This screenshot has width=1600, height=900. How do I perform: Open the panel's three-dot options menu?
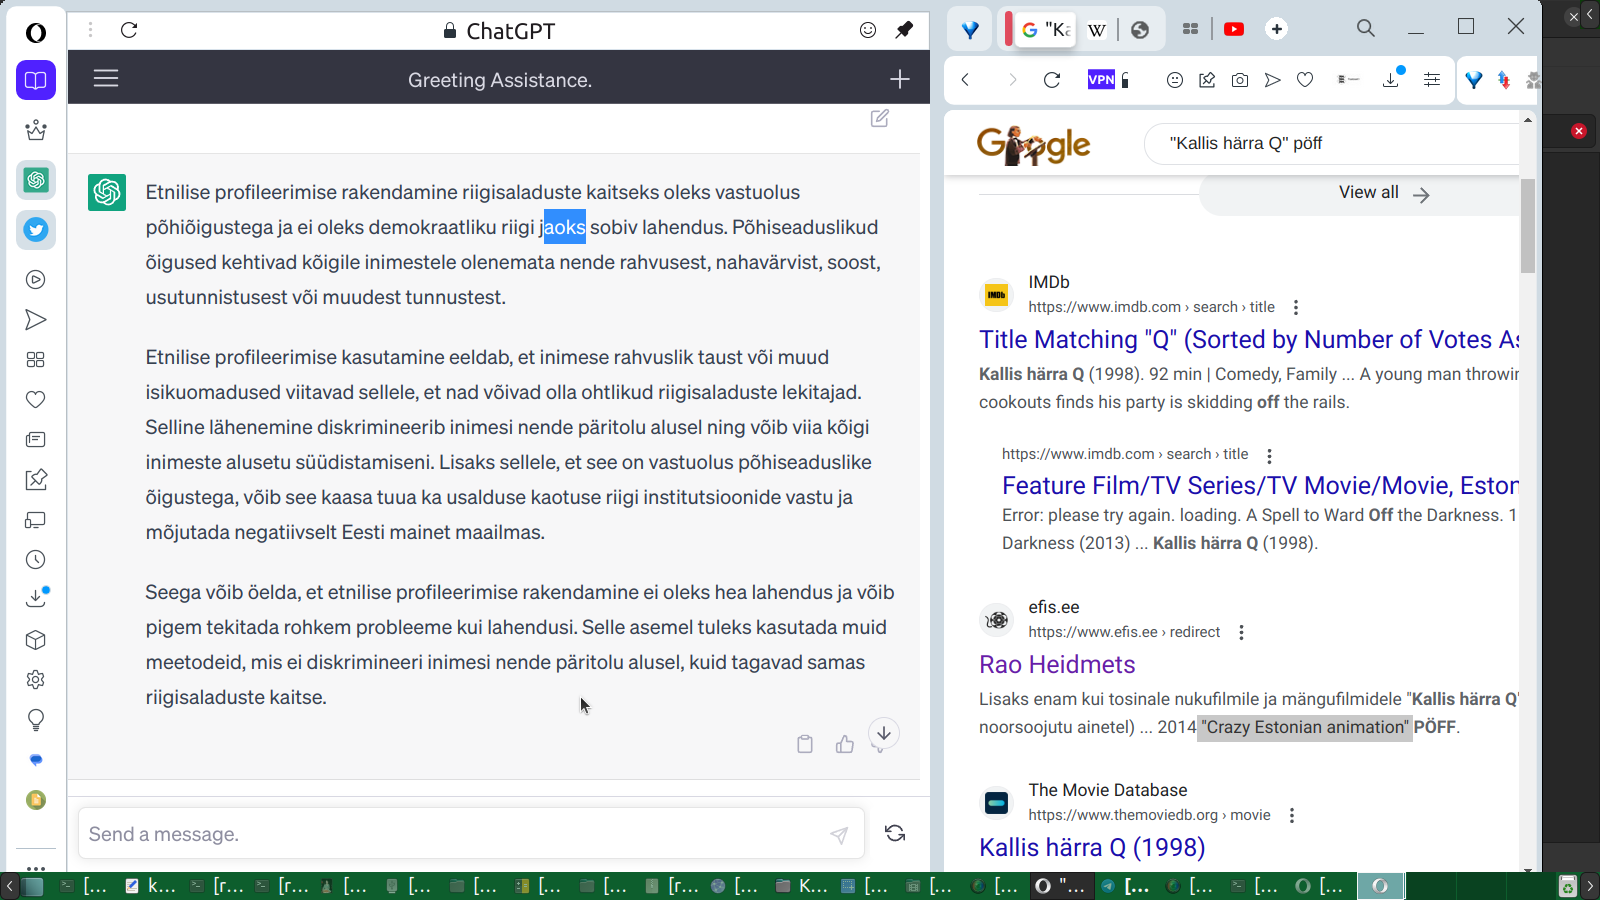(x=90, y=30)
